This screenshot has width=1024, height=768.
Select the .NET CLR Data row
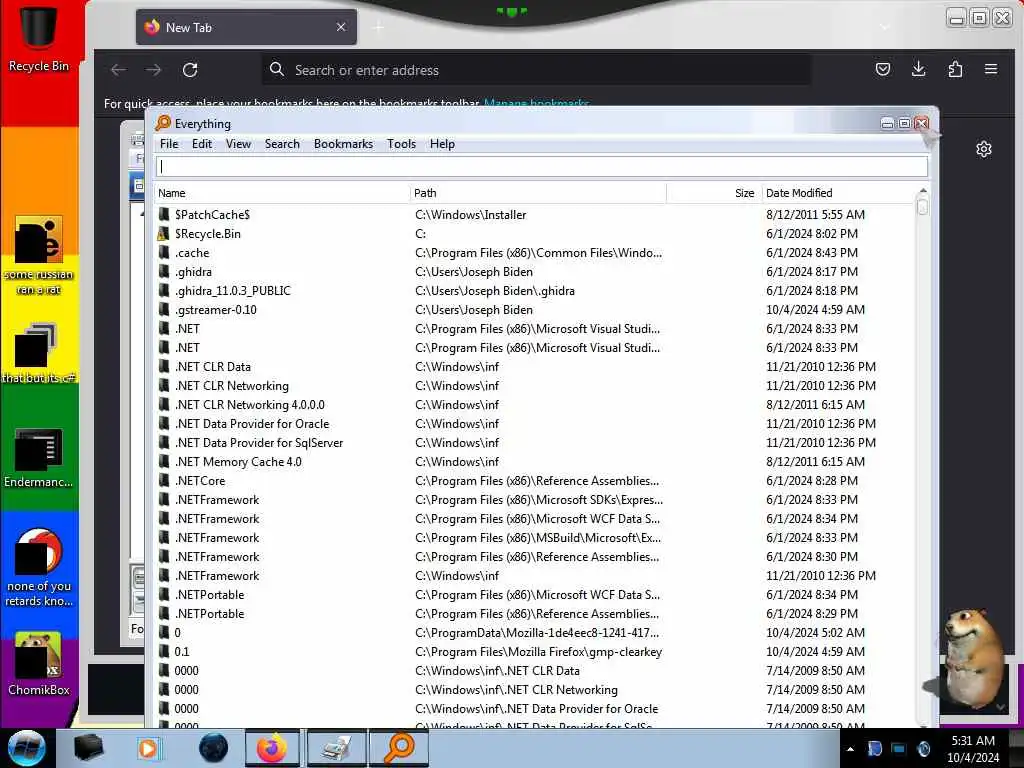click(536, 366)
